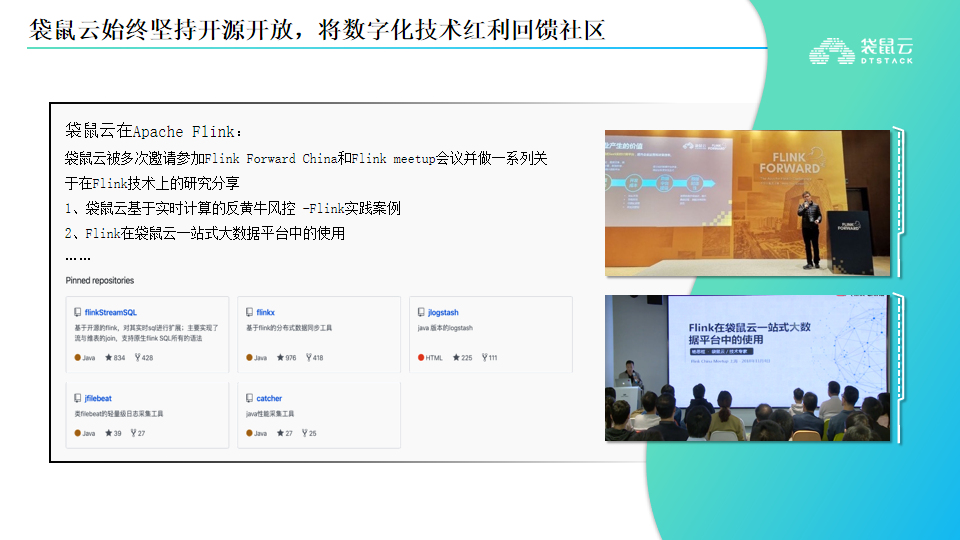Click the Java language dot in flinkStreamSQL card
The height and width of the screenshot is (540, 960).
pos(78,358)
